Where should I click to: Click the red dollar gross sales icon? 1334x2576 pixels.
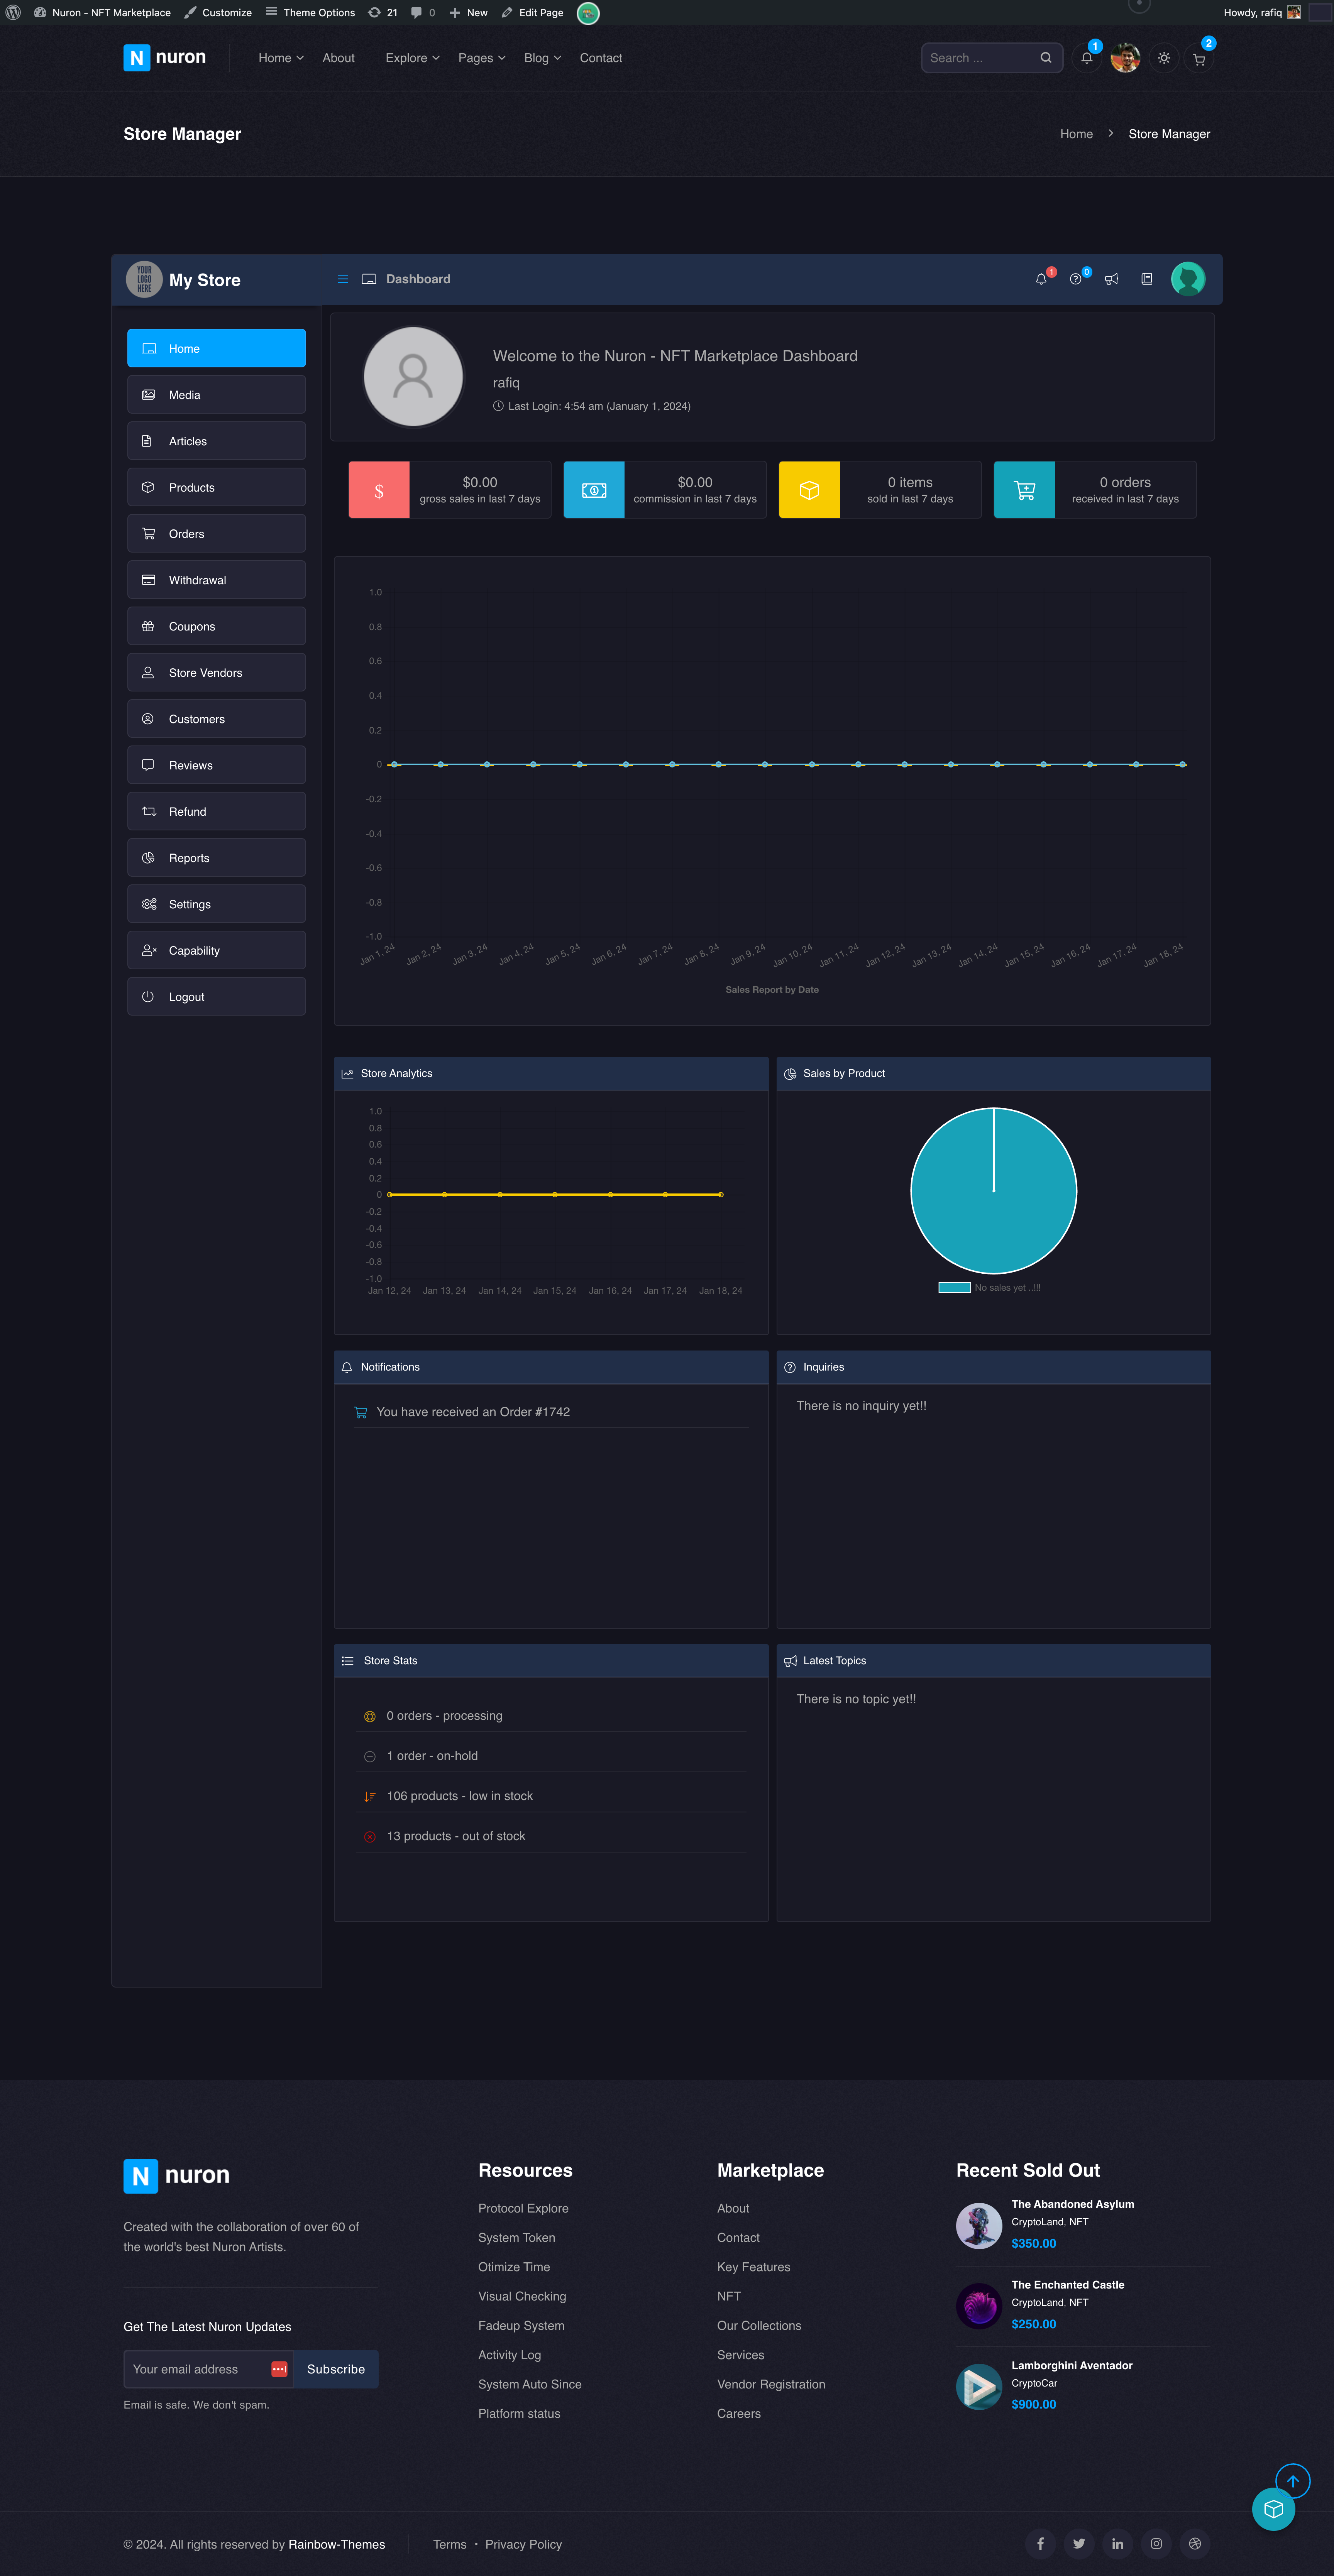(x=379, y=490)
